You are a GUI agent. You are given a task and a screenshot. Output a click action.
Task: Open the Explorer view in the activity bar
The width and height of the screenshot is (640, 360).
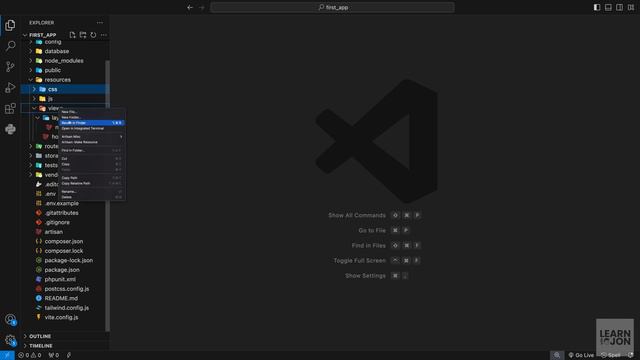click(x=10, y=25)
